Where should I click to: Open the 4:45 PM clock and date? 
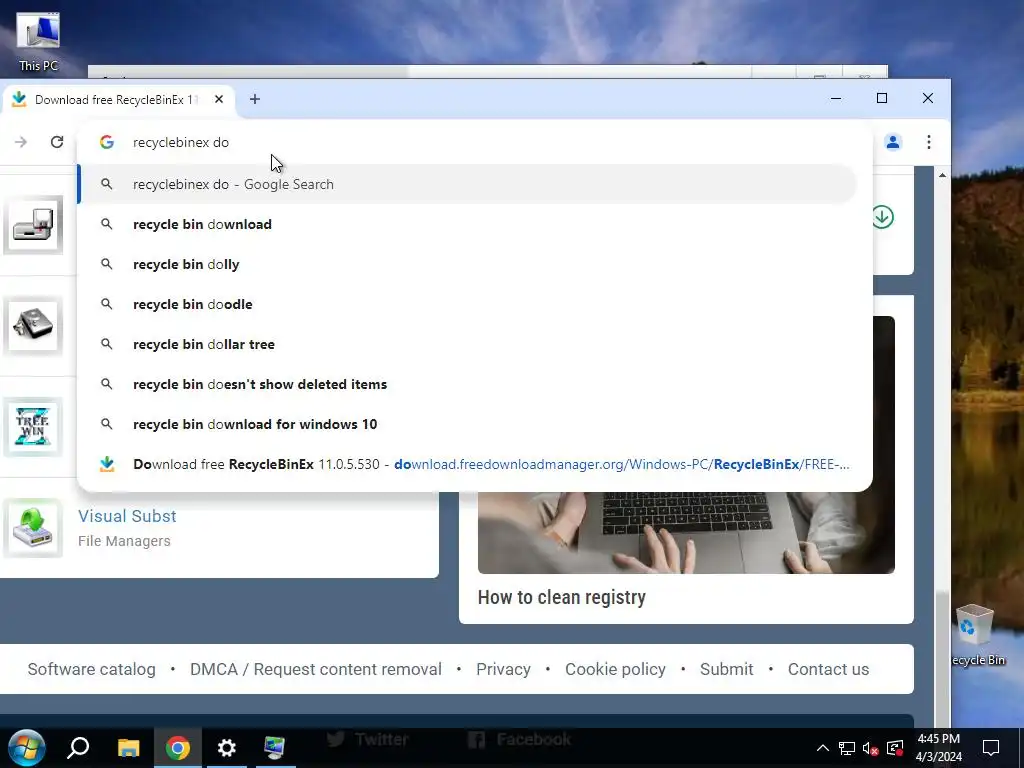click(x=938, y=748)
